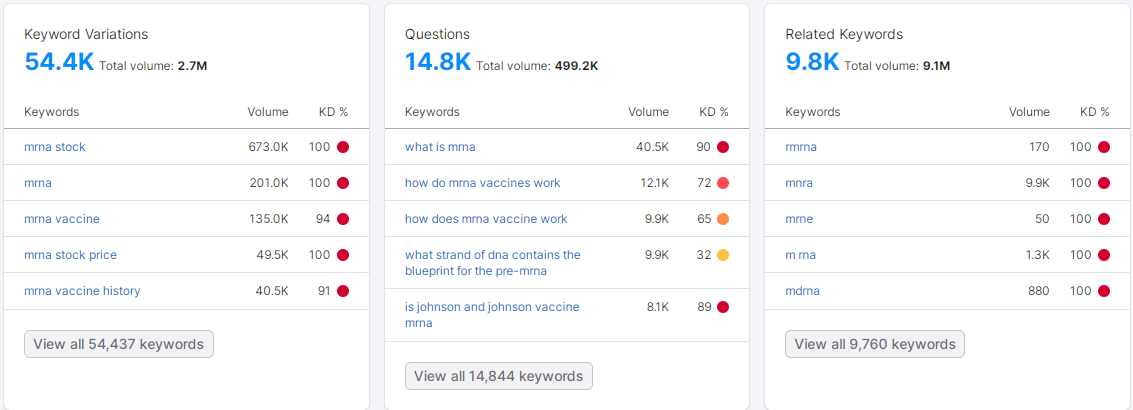The width and height of the screenshot is (1133, 410).
Task: Click KD dot for mrna vaccine history
Action: [343, 291]
